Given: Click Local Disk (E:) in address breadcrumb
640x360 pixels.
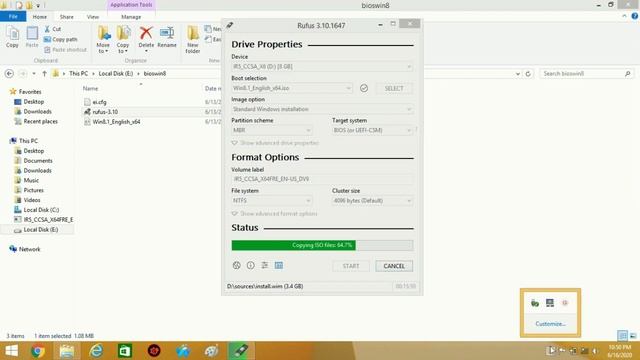Looking at the screenshot, I should pos(116,74).
